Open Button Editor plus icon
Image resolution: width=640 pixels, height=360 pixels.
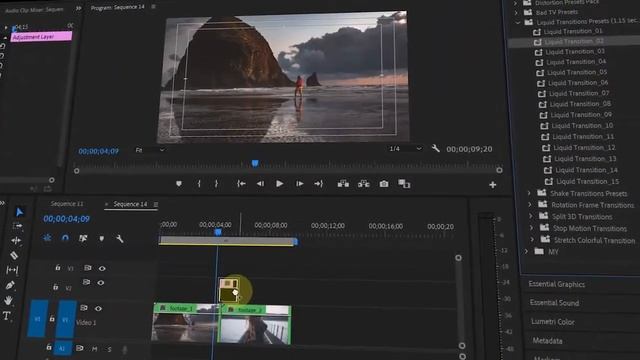point(493,185)
